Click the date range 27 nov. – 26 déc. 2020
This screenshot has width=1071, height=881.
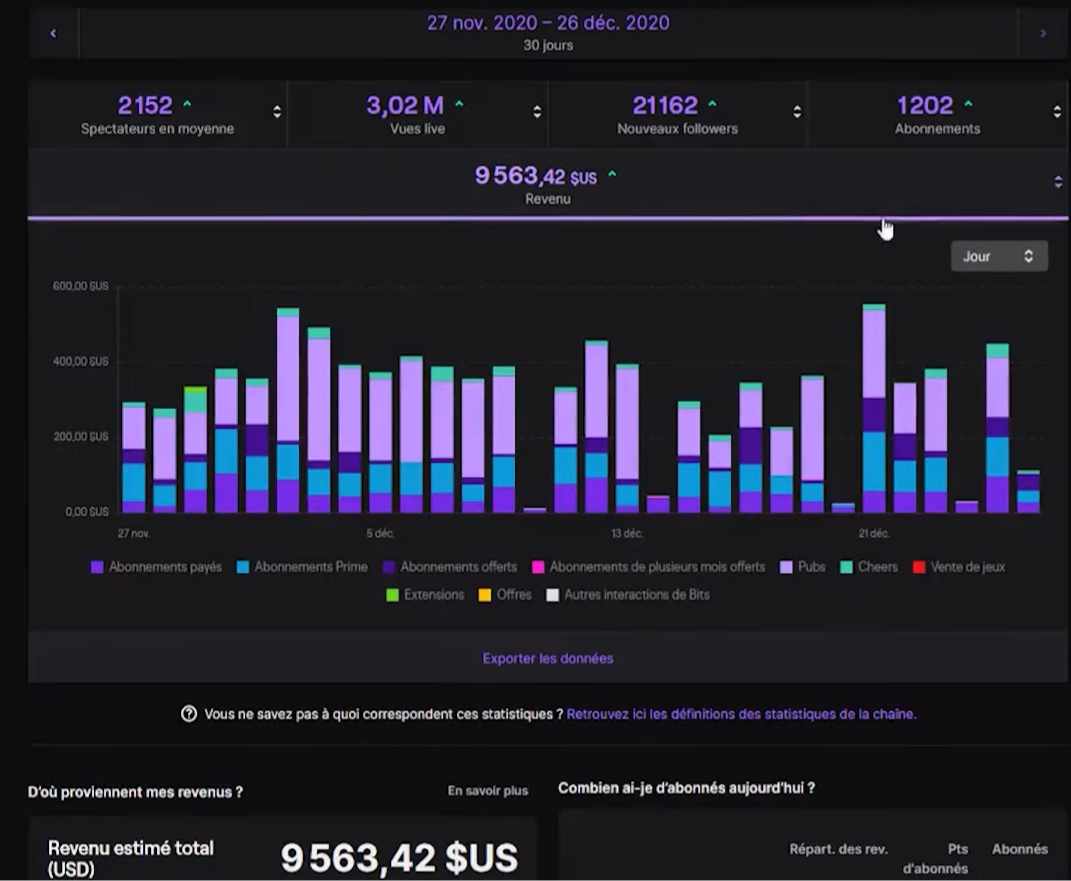(548, 23)
